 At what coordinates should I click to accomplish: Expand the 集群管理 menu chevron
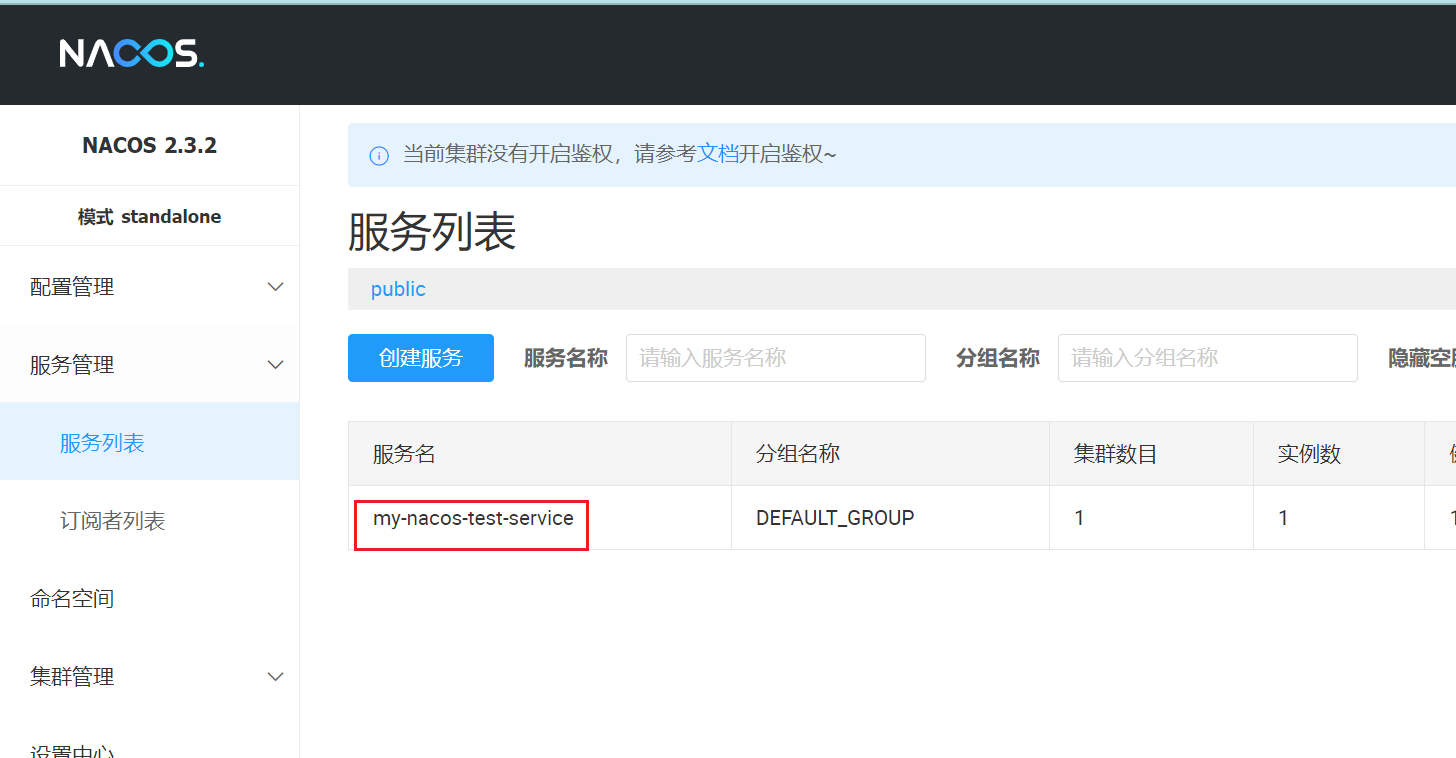276,677
